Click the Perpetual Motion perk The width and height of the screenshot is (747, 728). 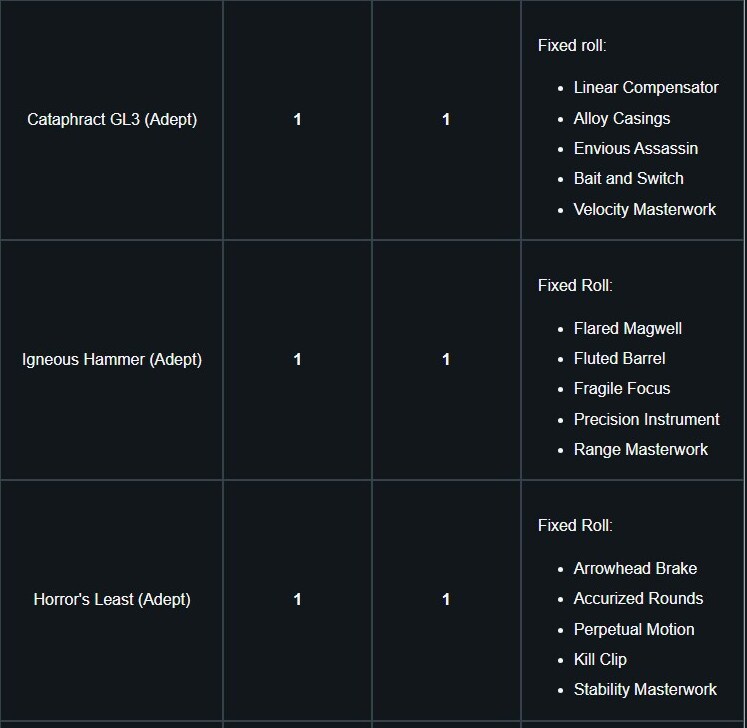(x=634, y=629)
